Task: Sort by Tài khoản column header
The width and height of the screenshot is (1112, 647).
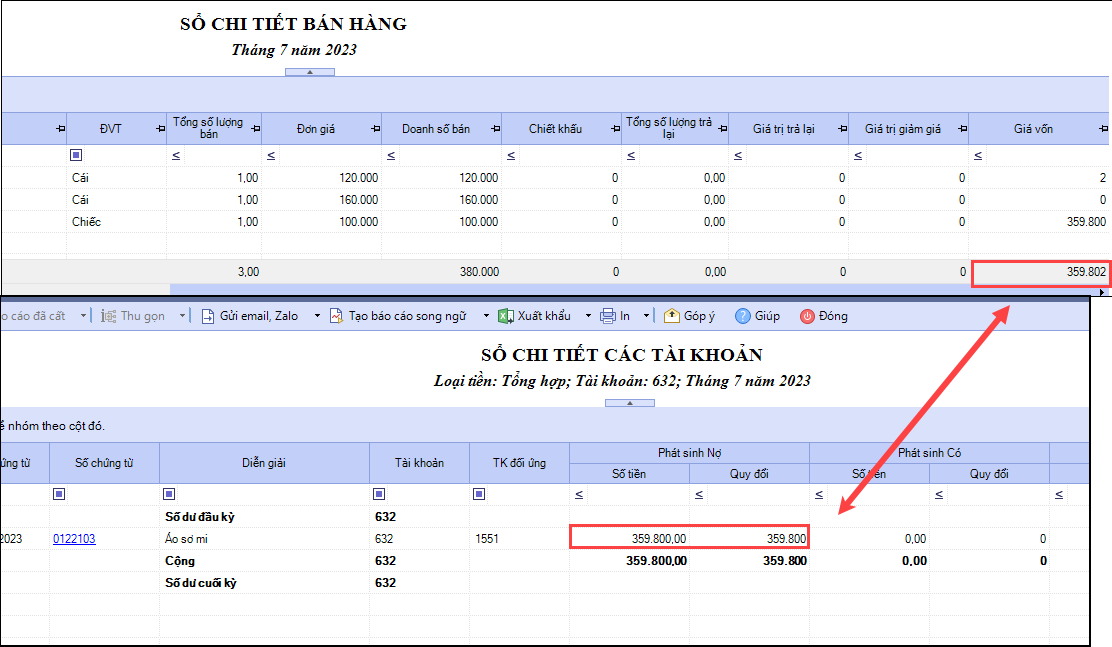Action: point(419,463)
